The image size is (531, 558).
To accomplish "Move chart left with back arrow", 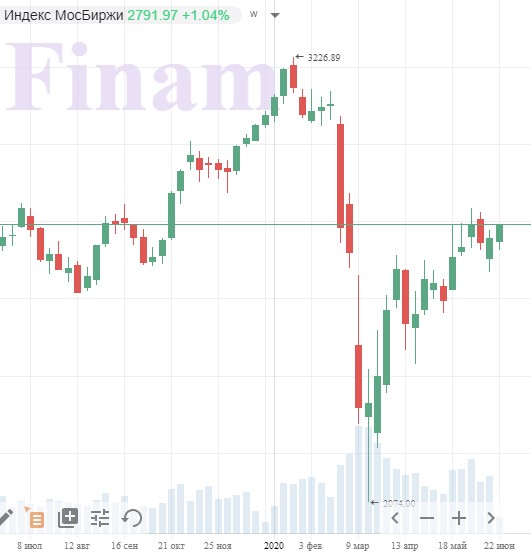I will coord(395,518).
